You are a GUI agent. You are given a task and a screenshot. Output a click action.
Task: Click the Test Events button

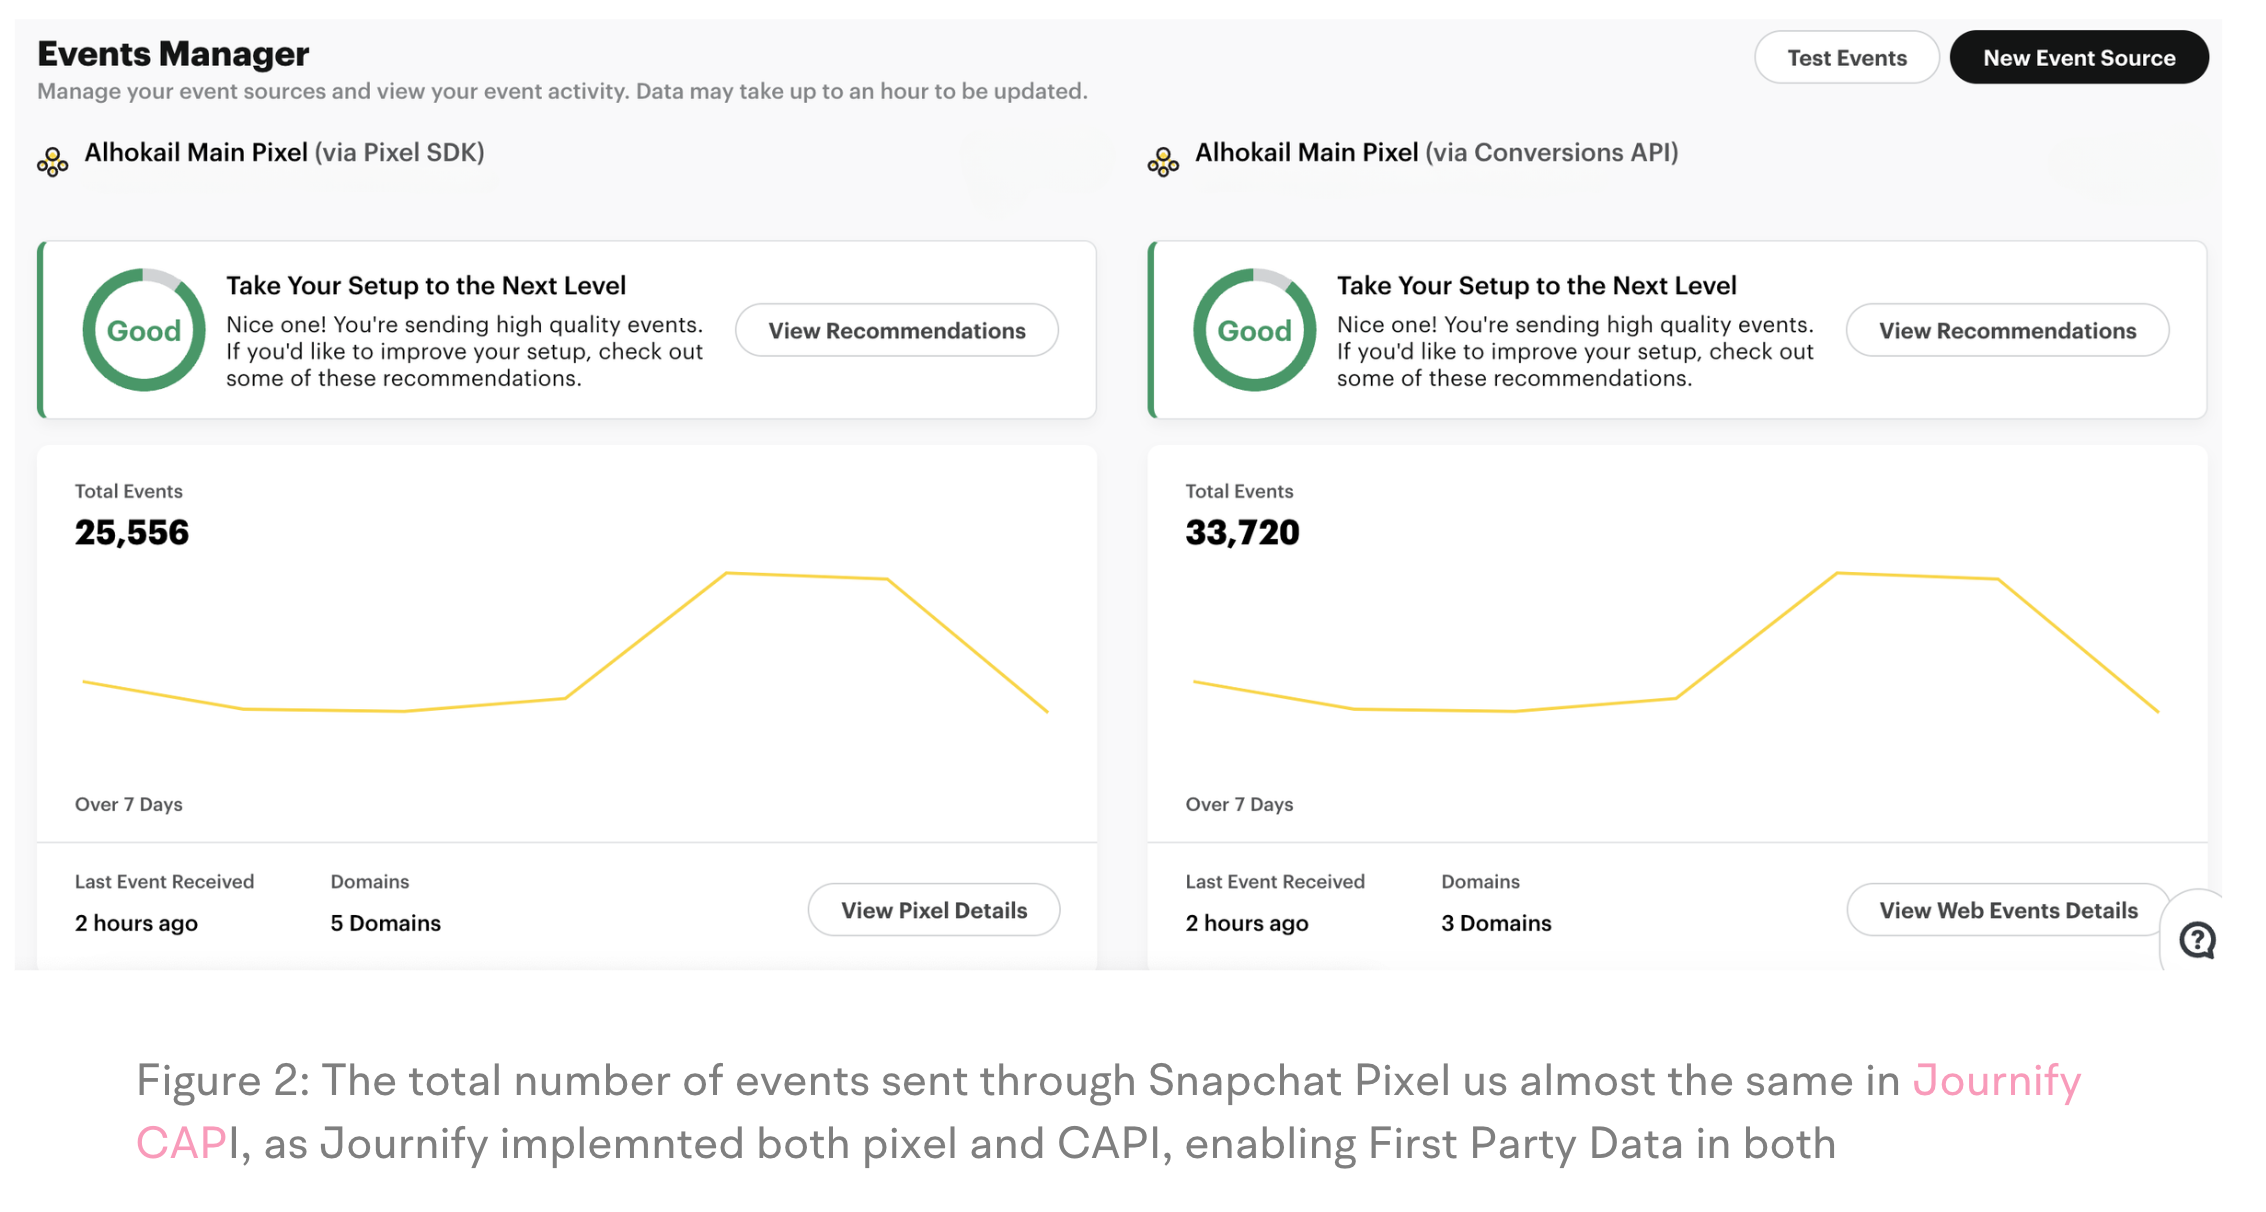(x=1846, y=58)
